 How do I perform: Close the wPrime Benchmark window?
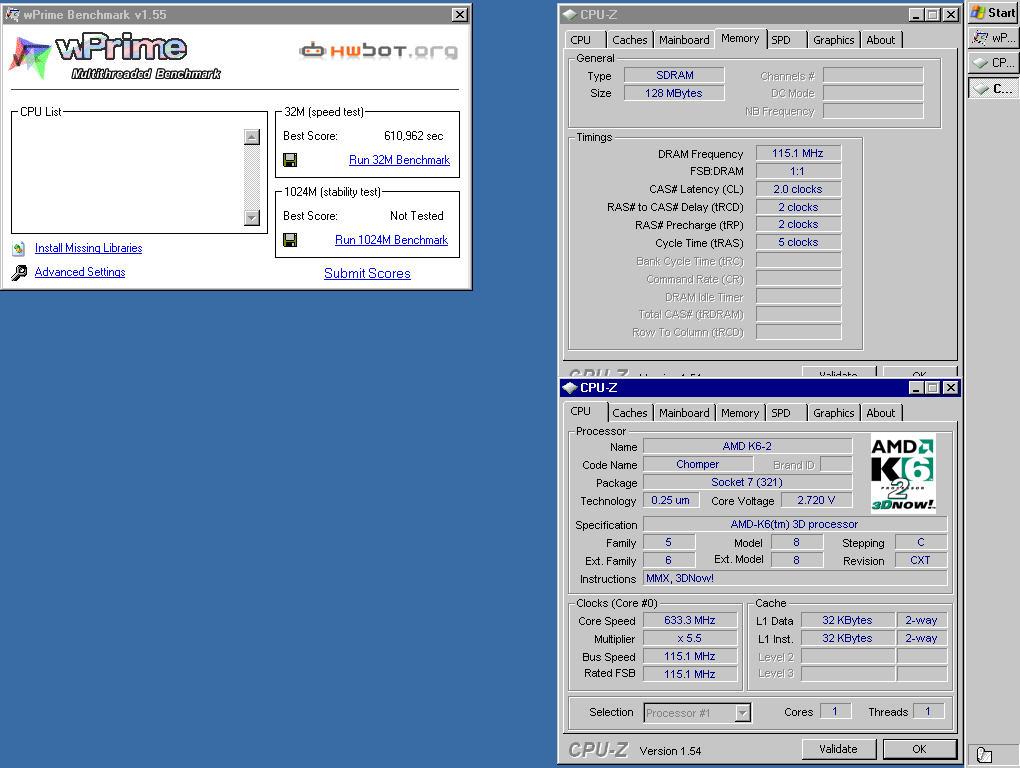point(459,14)
